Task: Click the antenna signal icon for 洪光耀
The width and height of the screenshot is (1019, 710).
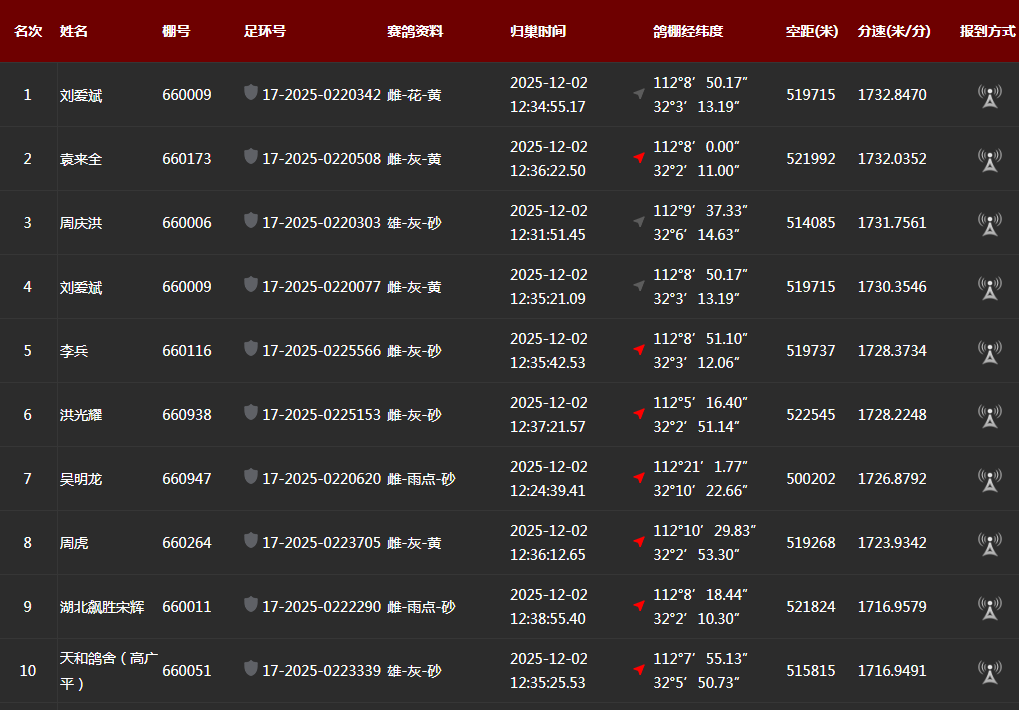Action: pos(989,415)
